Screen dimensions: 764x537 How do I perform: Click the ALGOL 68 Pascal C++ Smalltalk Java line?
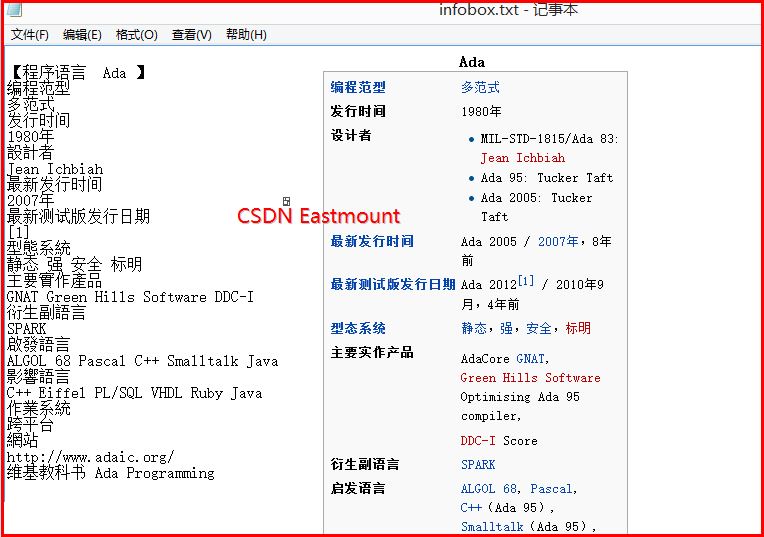coord(142,361)
